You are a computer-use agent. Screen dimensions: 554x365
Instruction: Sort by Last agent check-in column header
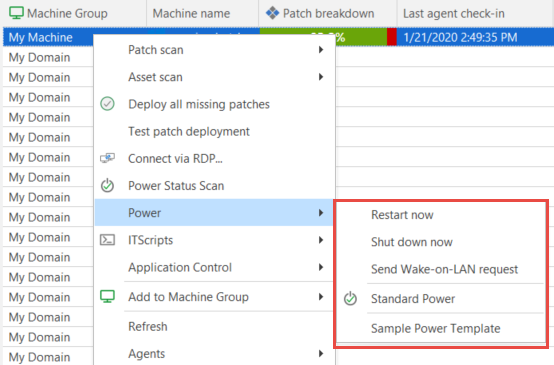click(x=476, y=13)
